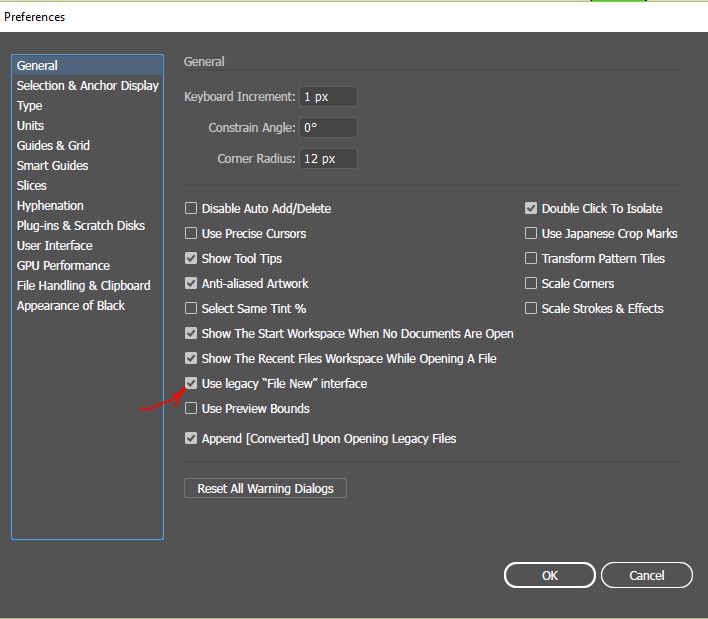
Task: Show Appearance of Black preferences
Action: click(70, 306)
